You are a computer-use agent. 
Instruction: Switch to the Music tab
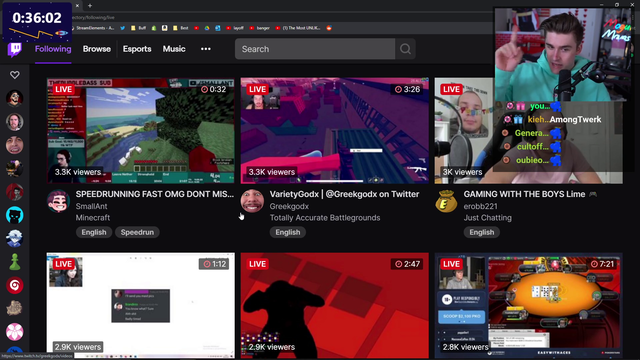pyautogui.click(x=174, y=49)
